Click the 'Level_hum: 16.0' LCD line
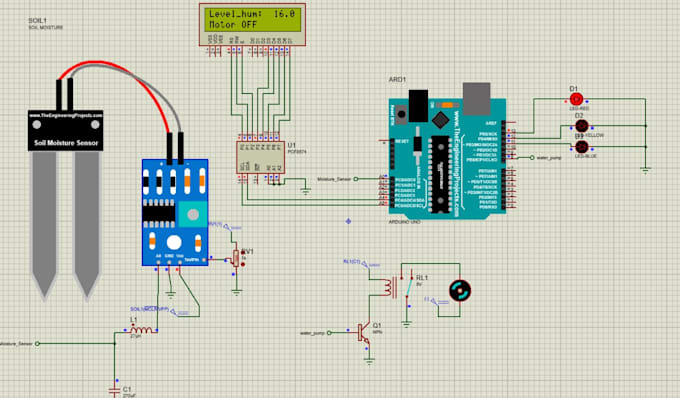680x398 pixels. (x=252, y=14)
